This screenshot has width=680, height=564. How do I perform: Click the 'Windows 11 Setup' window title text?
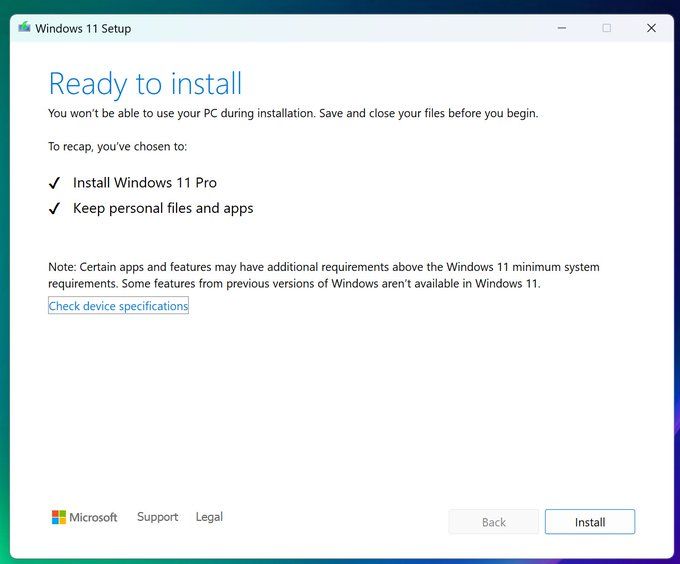click(83, 29)
